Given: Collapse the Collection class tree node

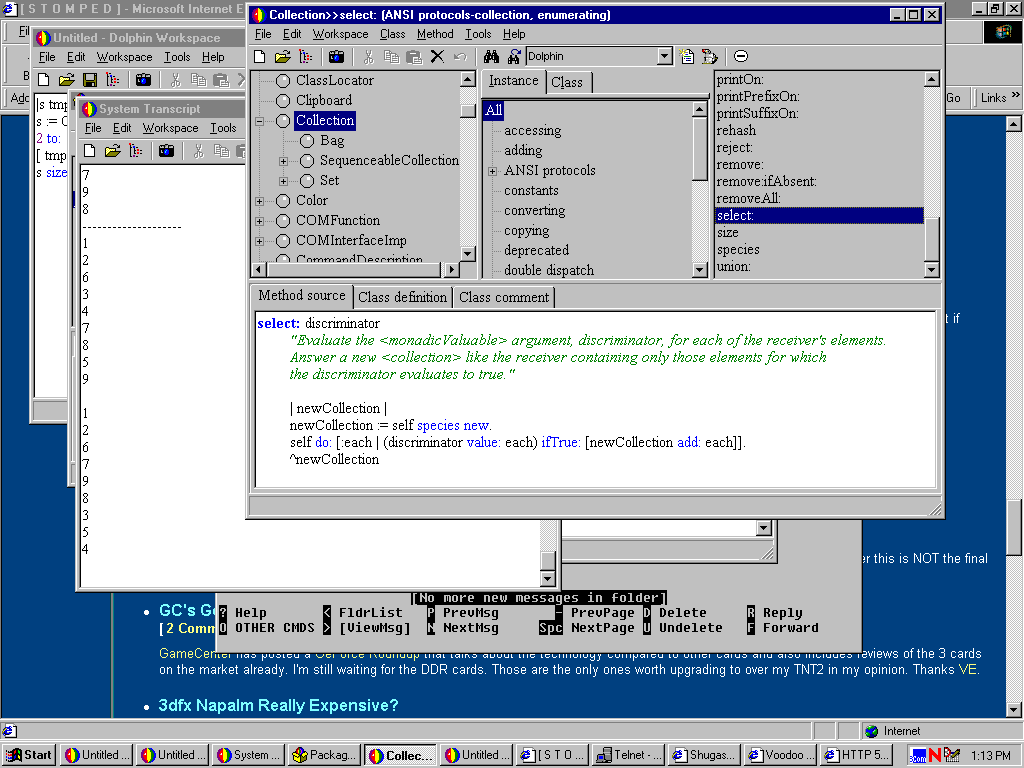Looking at the screenshot, I should click(x=259, y=121).
